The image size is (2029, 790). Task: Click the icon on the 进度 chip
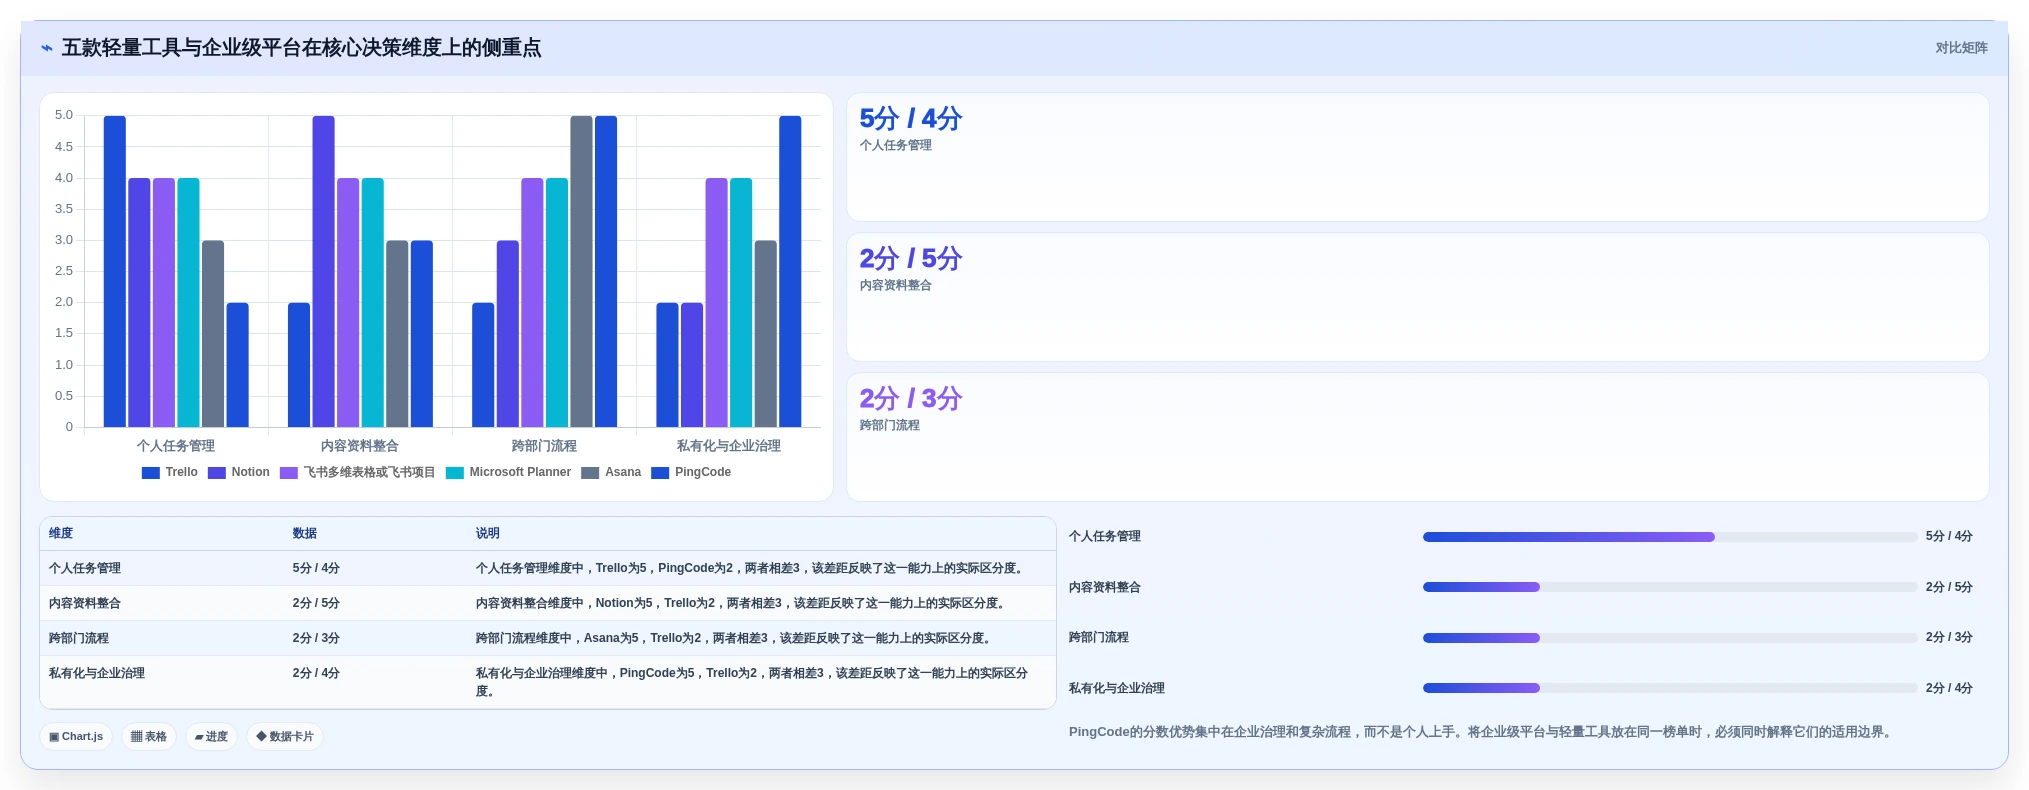(x=199, y=737)
